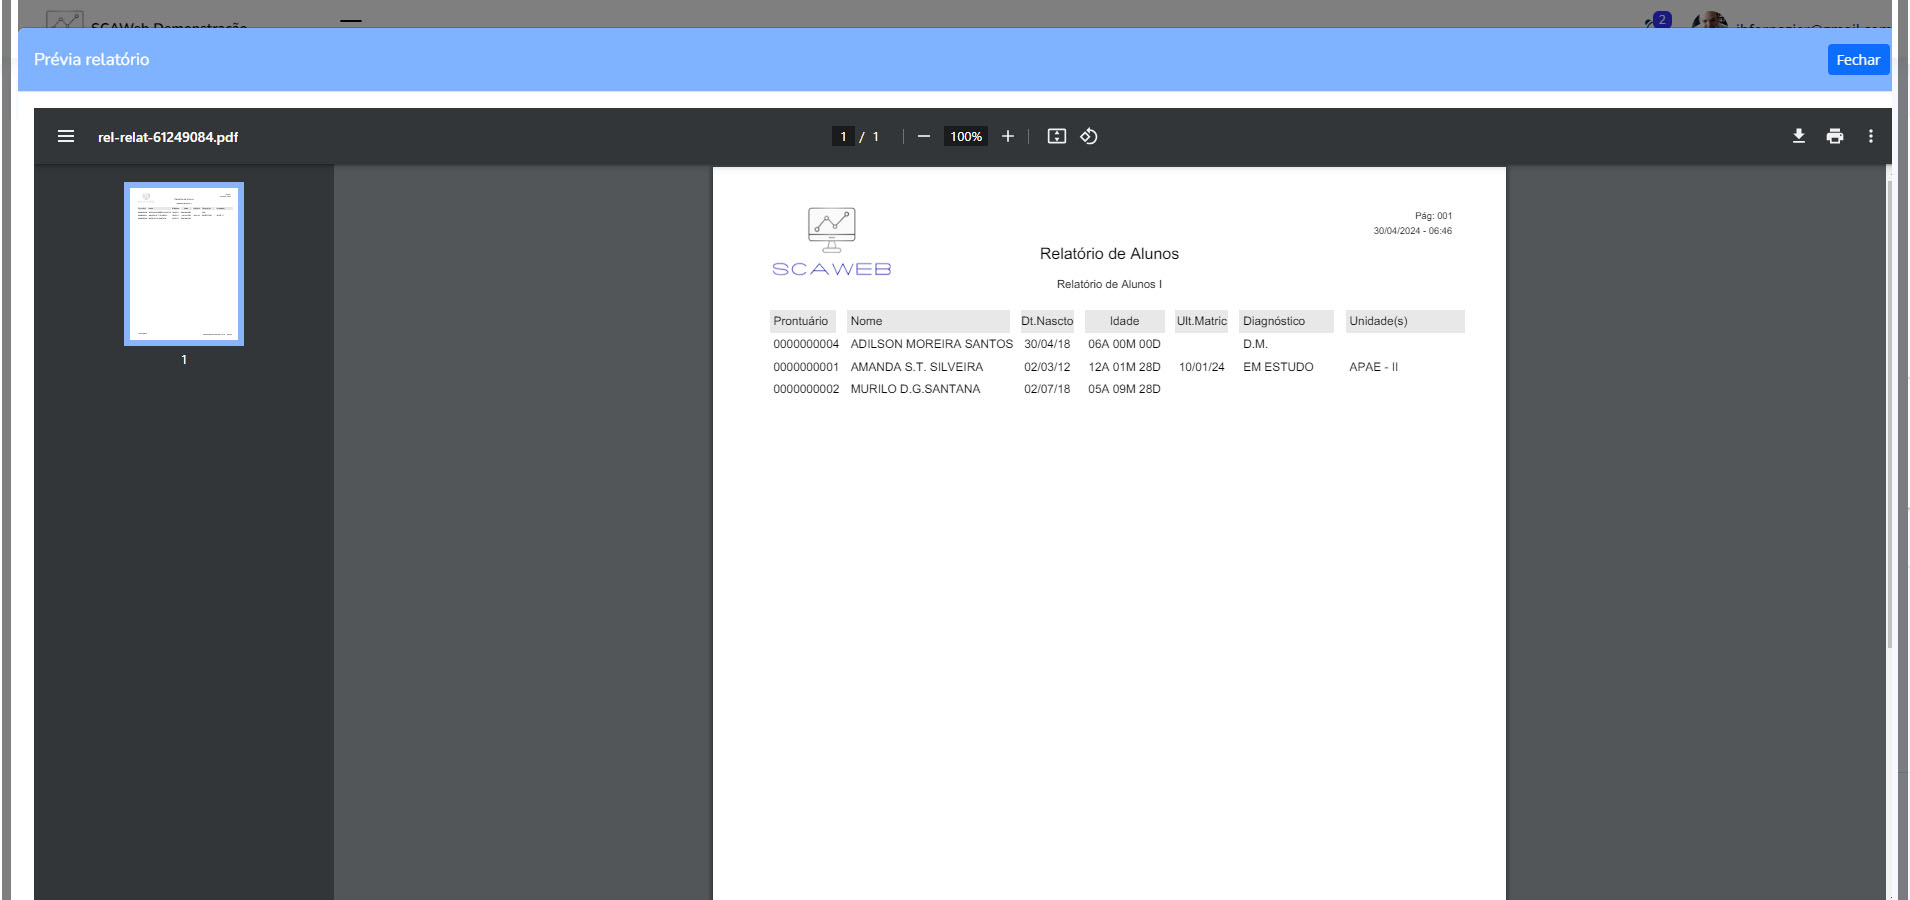
Task: Open the PDF viewer more actions menu
Action: point(1870,137)
